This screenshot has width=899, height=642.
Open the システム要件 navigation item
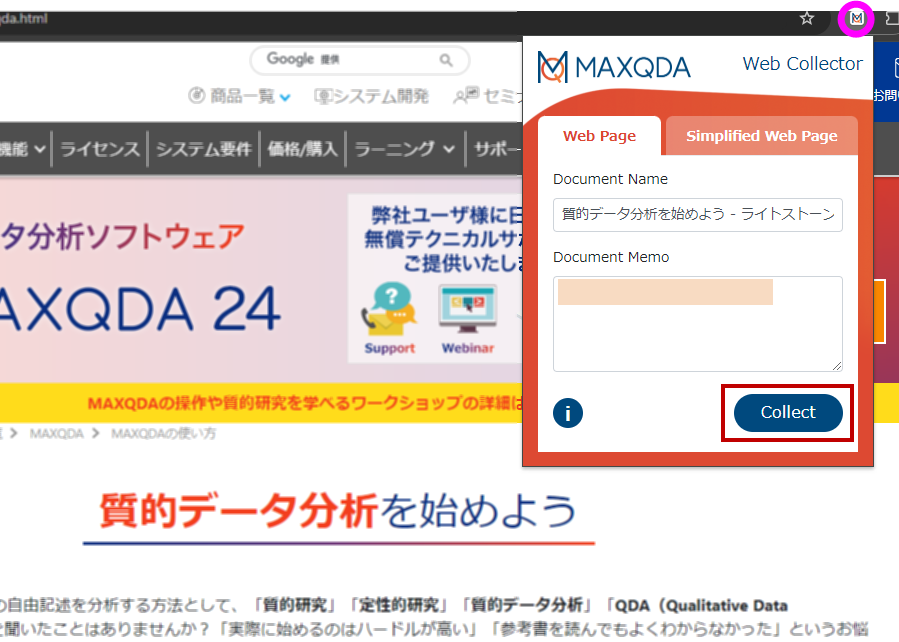[x=204, y=149]
